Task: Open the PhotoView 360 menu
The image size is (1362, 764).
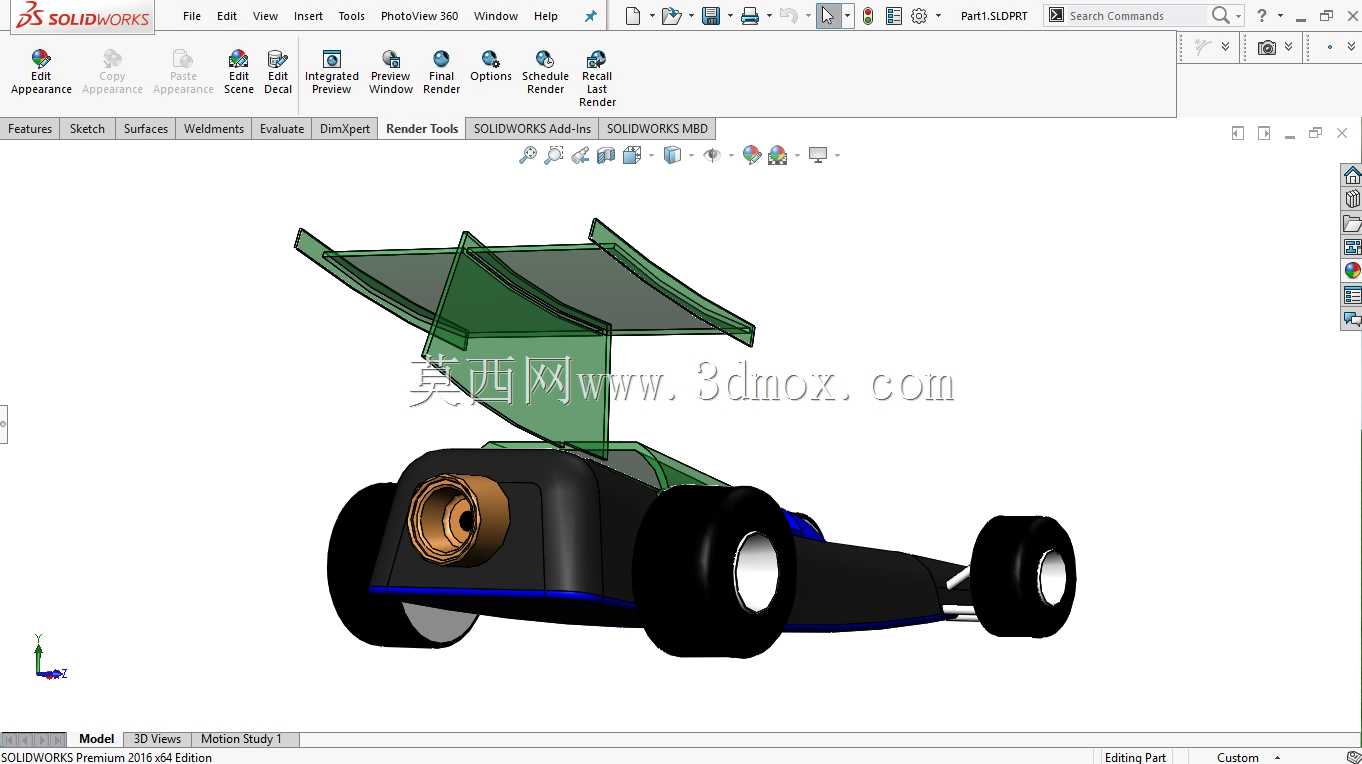Action: [420, 16]
